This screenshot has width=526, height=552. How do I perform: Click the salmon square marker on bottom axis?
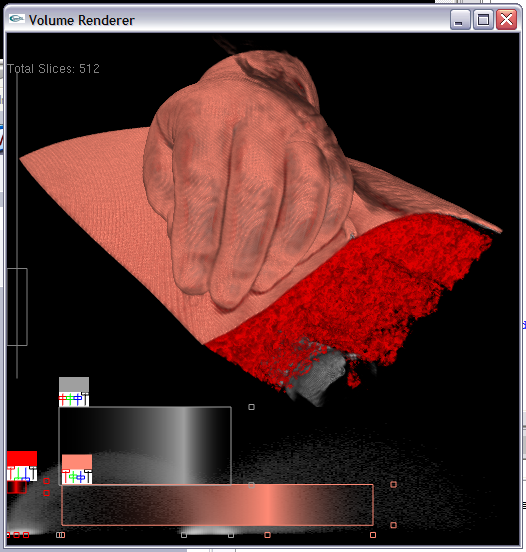click(268, 535)
